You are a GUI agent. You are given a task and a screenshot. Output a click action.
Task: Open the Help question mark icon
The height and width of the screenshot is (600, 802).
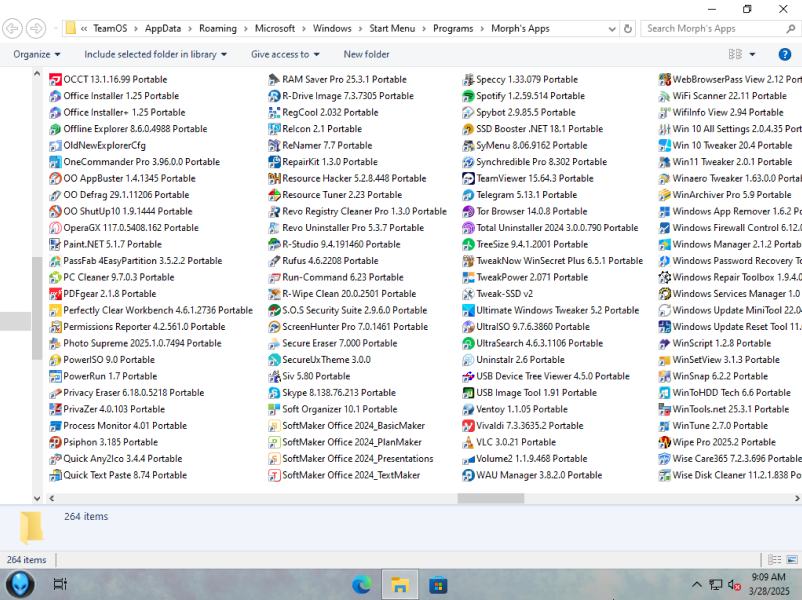coord(785,54)
